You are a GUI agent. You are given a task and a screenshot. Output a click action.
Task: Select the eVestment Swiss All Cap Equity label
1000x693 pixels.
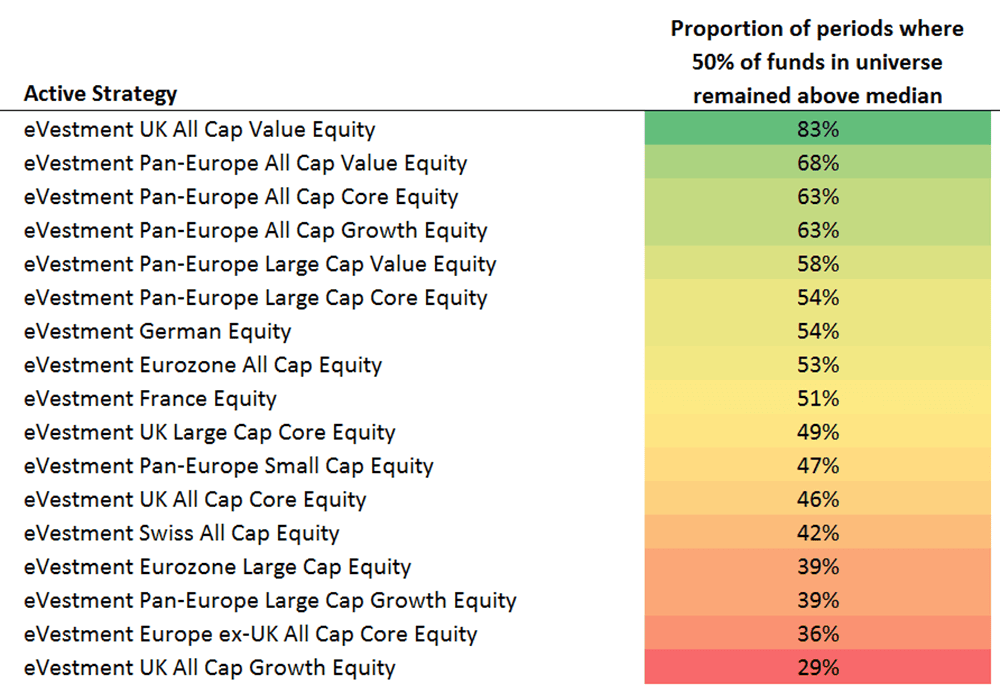pos(182,533)
